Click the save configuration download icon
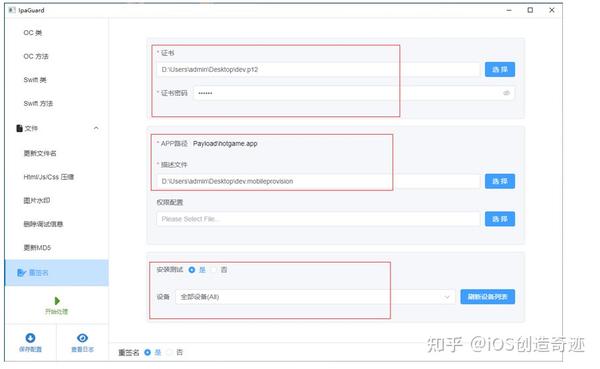The height and width of the screenshot is (369, 600). [30, 338]
